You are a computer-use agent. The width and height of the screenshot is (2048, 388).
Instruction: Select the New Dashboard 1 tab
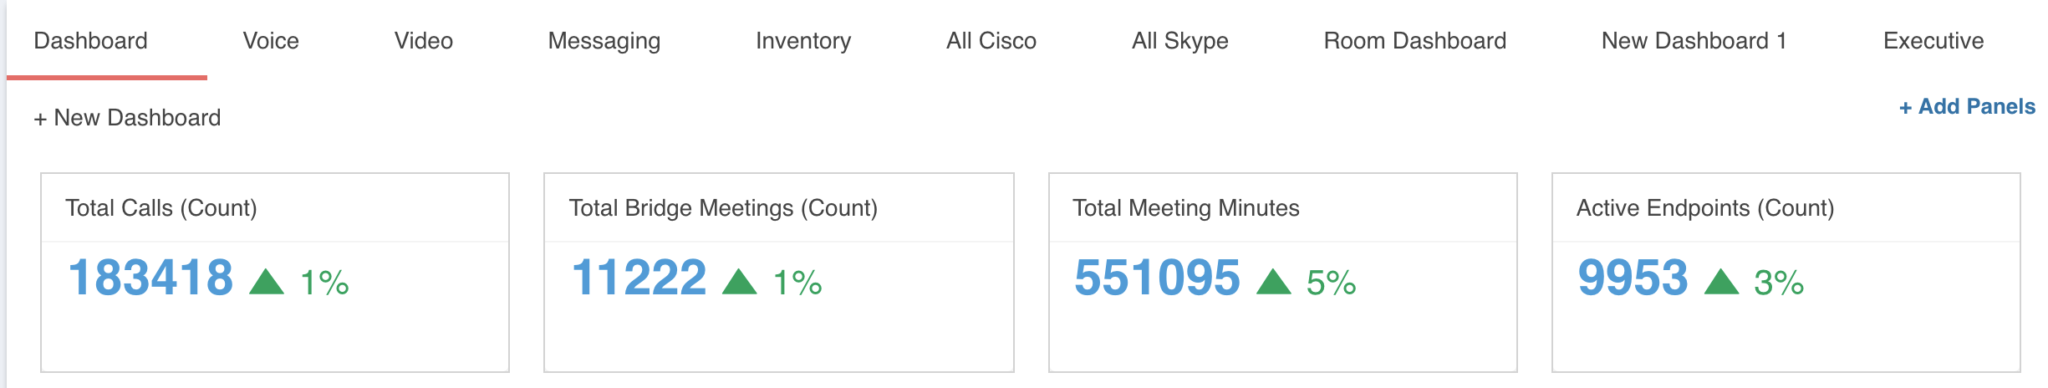pyautogui.click(x=1694, y=41)
